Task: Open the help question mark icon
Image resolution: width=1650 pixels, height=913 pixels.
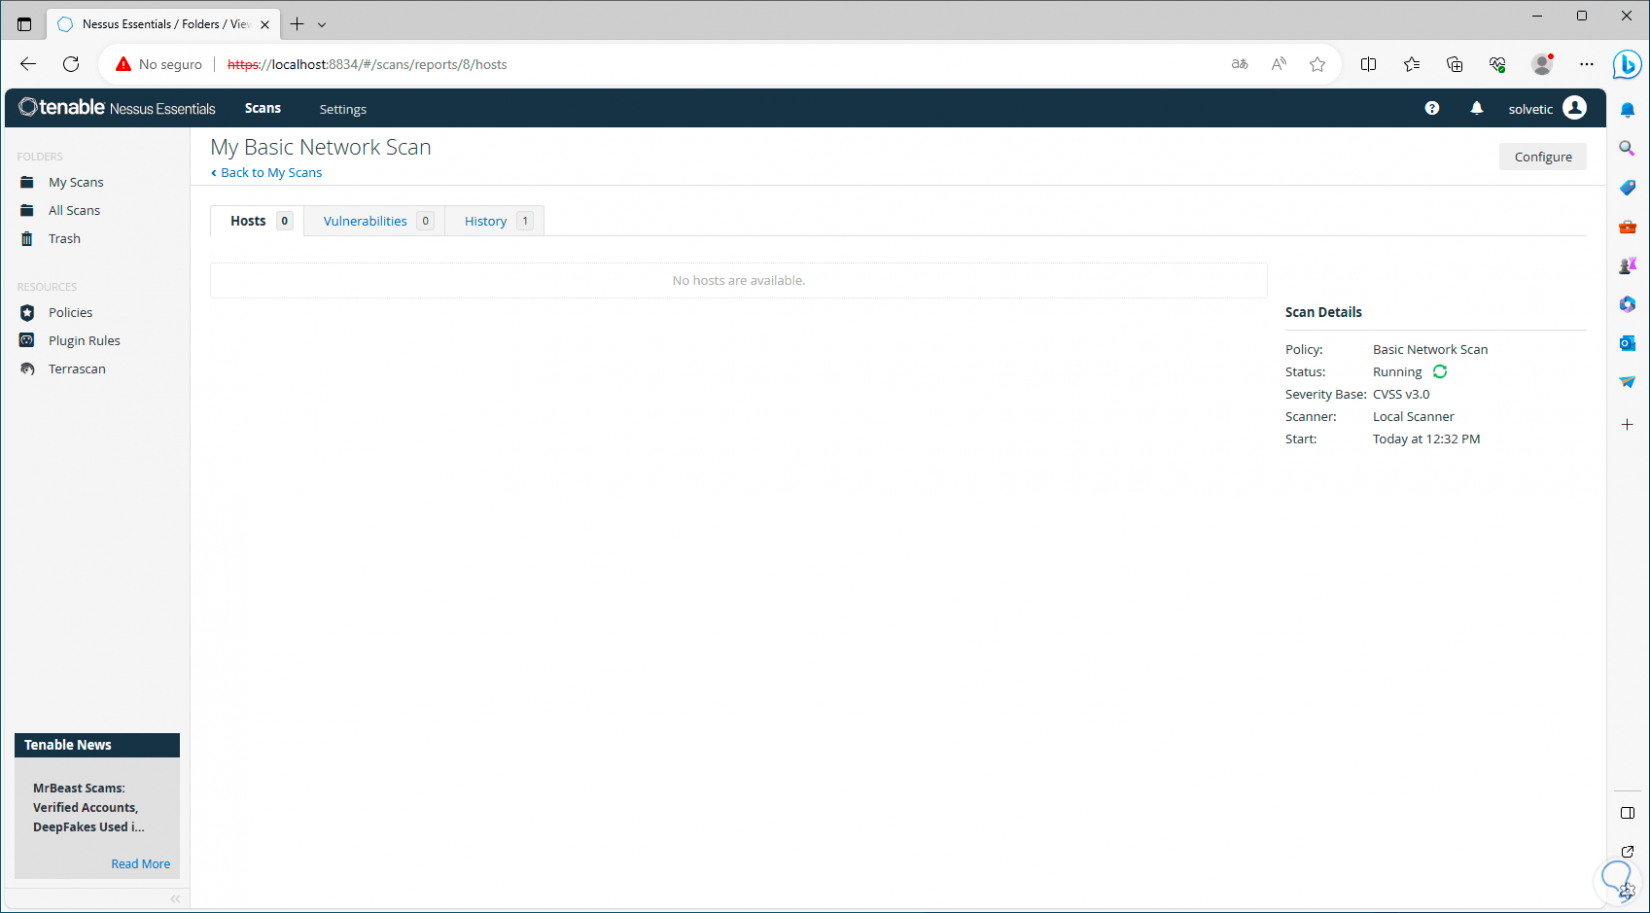Action: click(x=1432, y=108)
